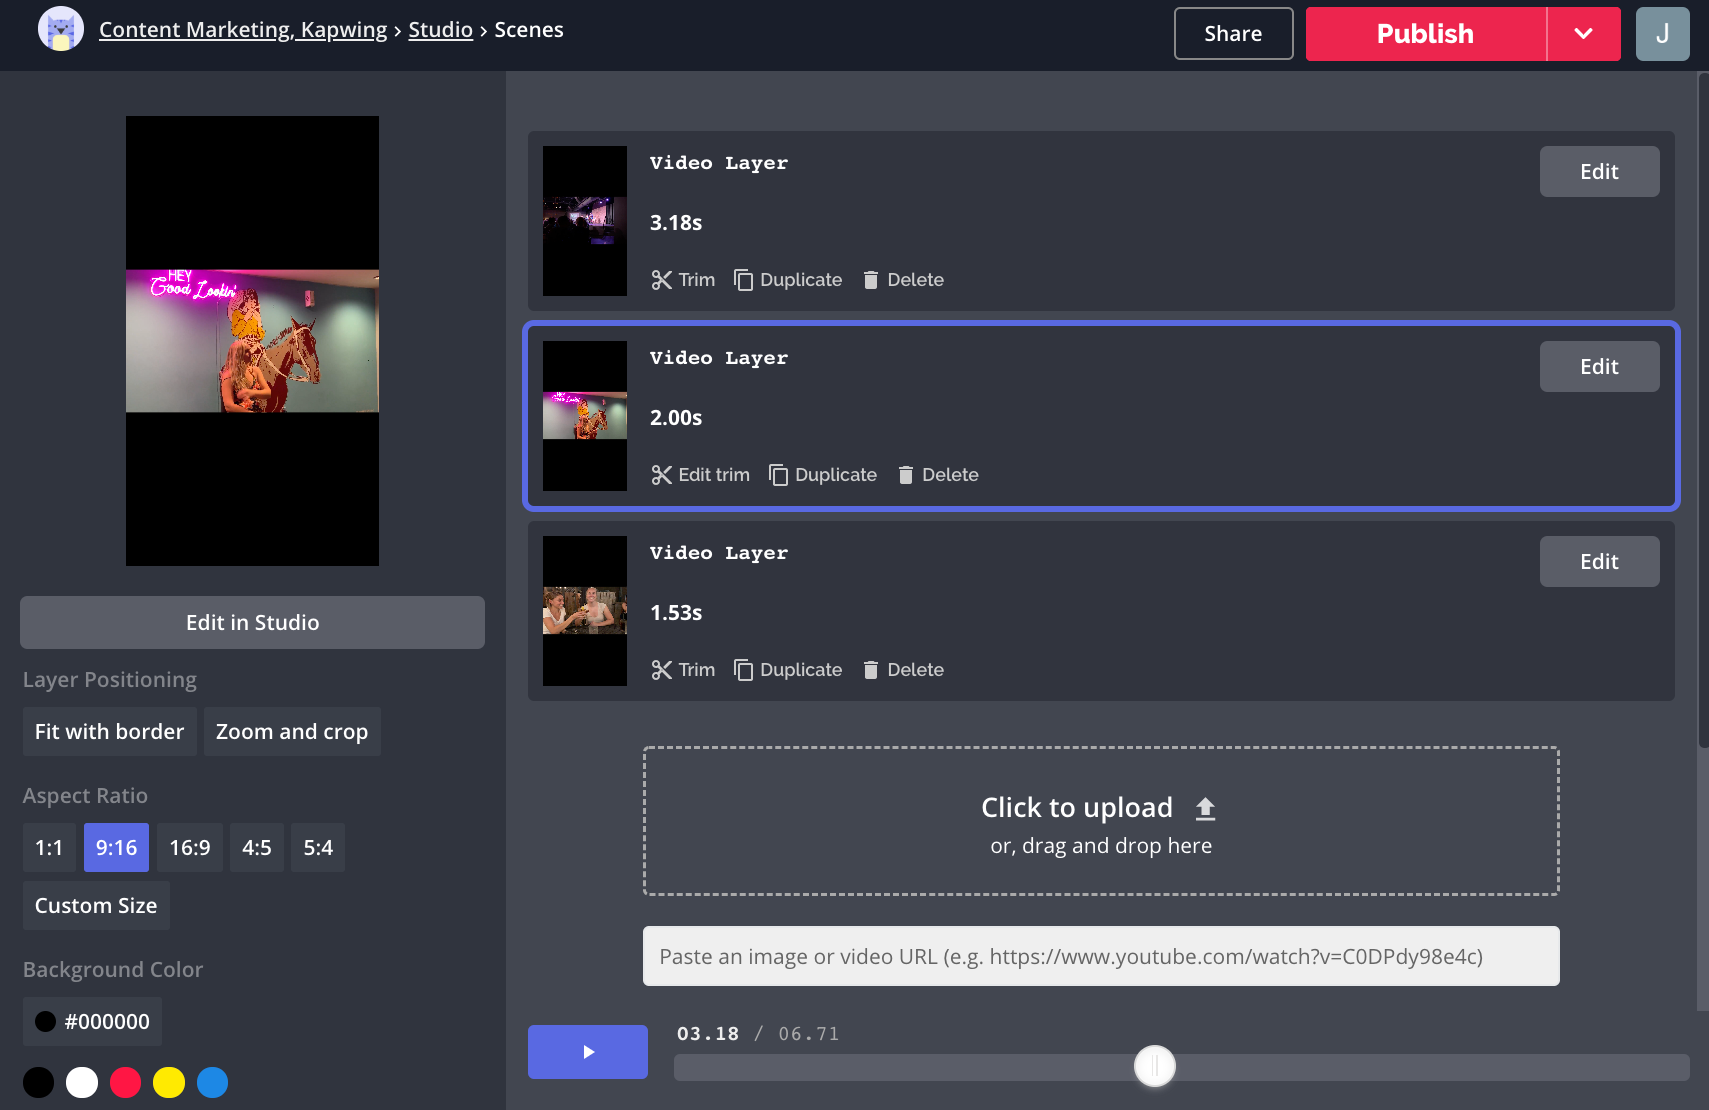
Task: Click Edit trim on the selected layer
Action: tap(700, 475)
